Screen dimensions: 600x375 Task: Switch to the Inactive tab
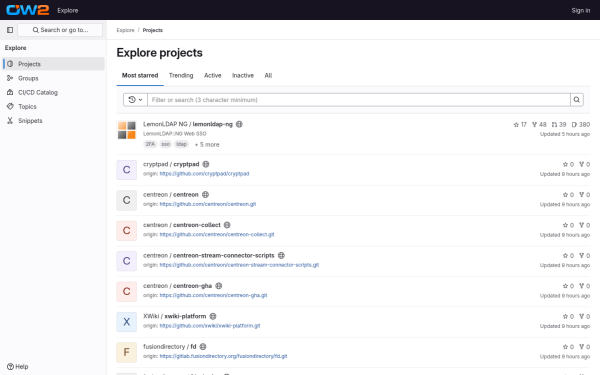(x=243, y=75)
